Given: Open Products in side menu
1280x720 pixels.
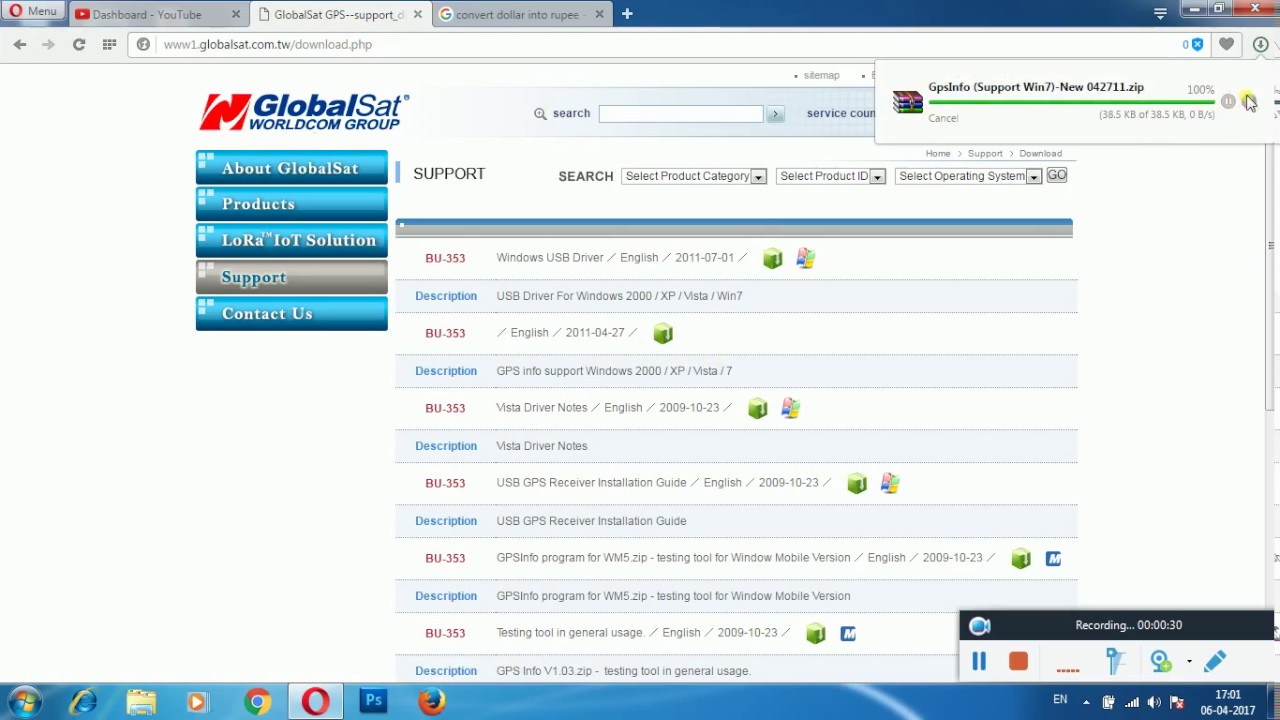Looking at the screenshot, I should [x=291, y=204].
